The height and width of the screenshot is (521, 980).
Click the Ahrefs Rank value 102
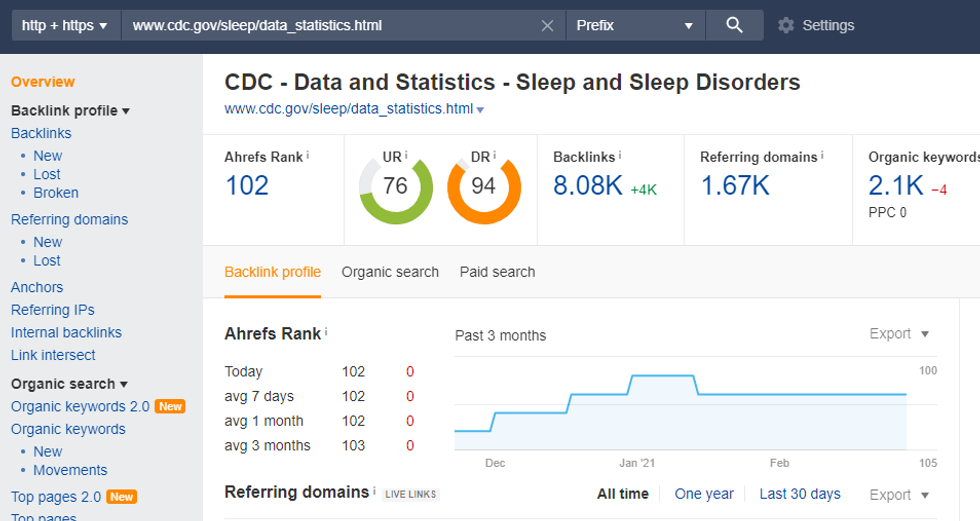247,186
